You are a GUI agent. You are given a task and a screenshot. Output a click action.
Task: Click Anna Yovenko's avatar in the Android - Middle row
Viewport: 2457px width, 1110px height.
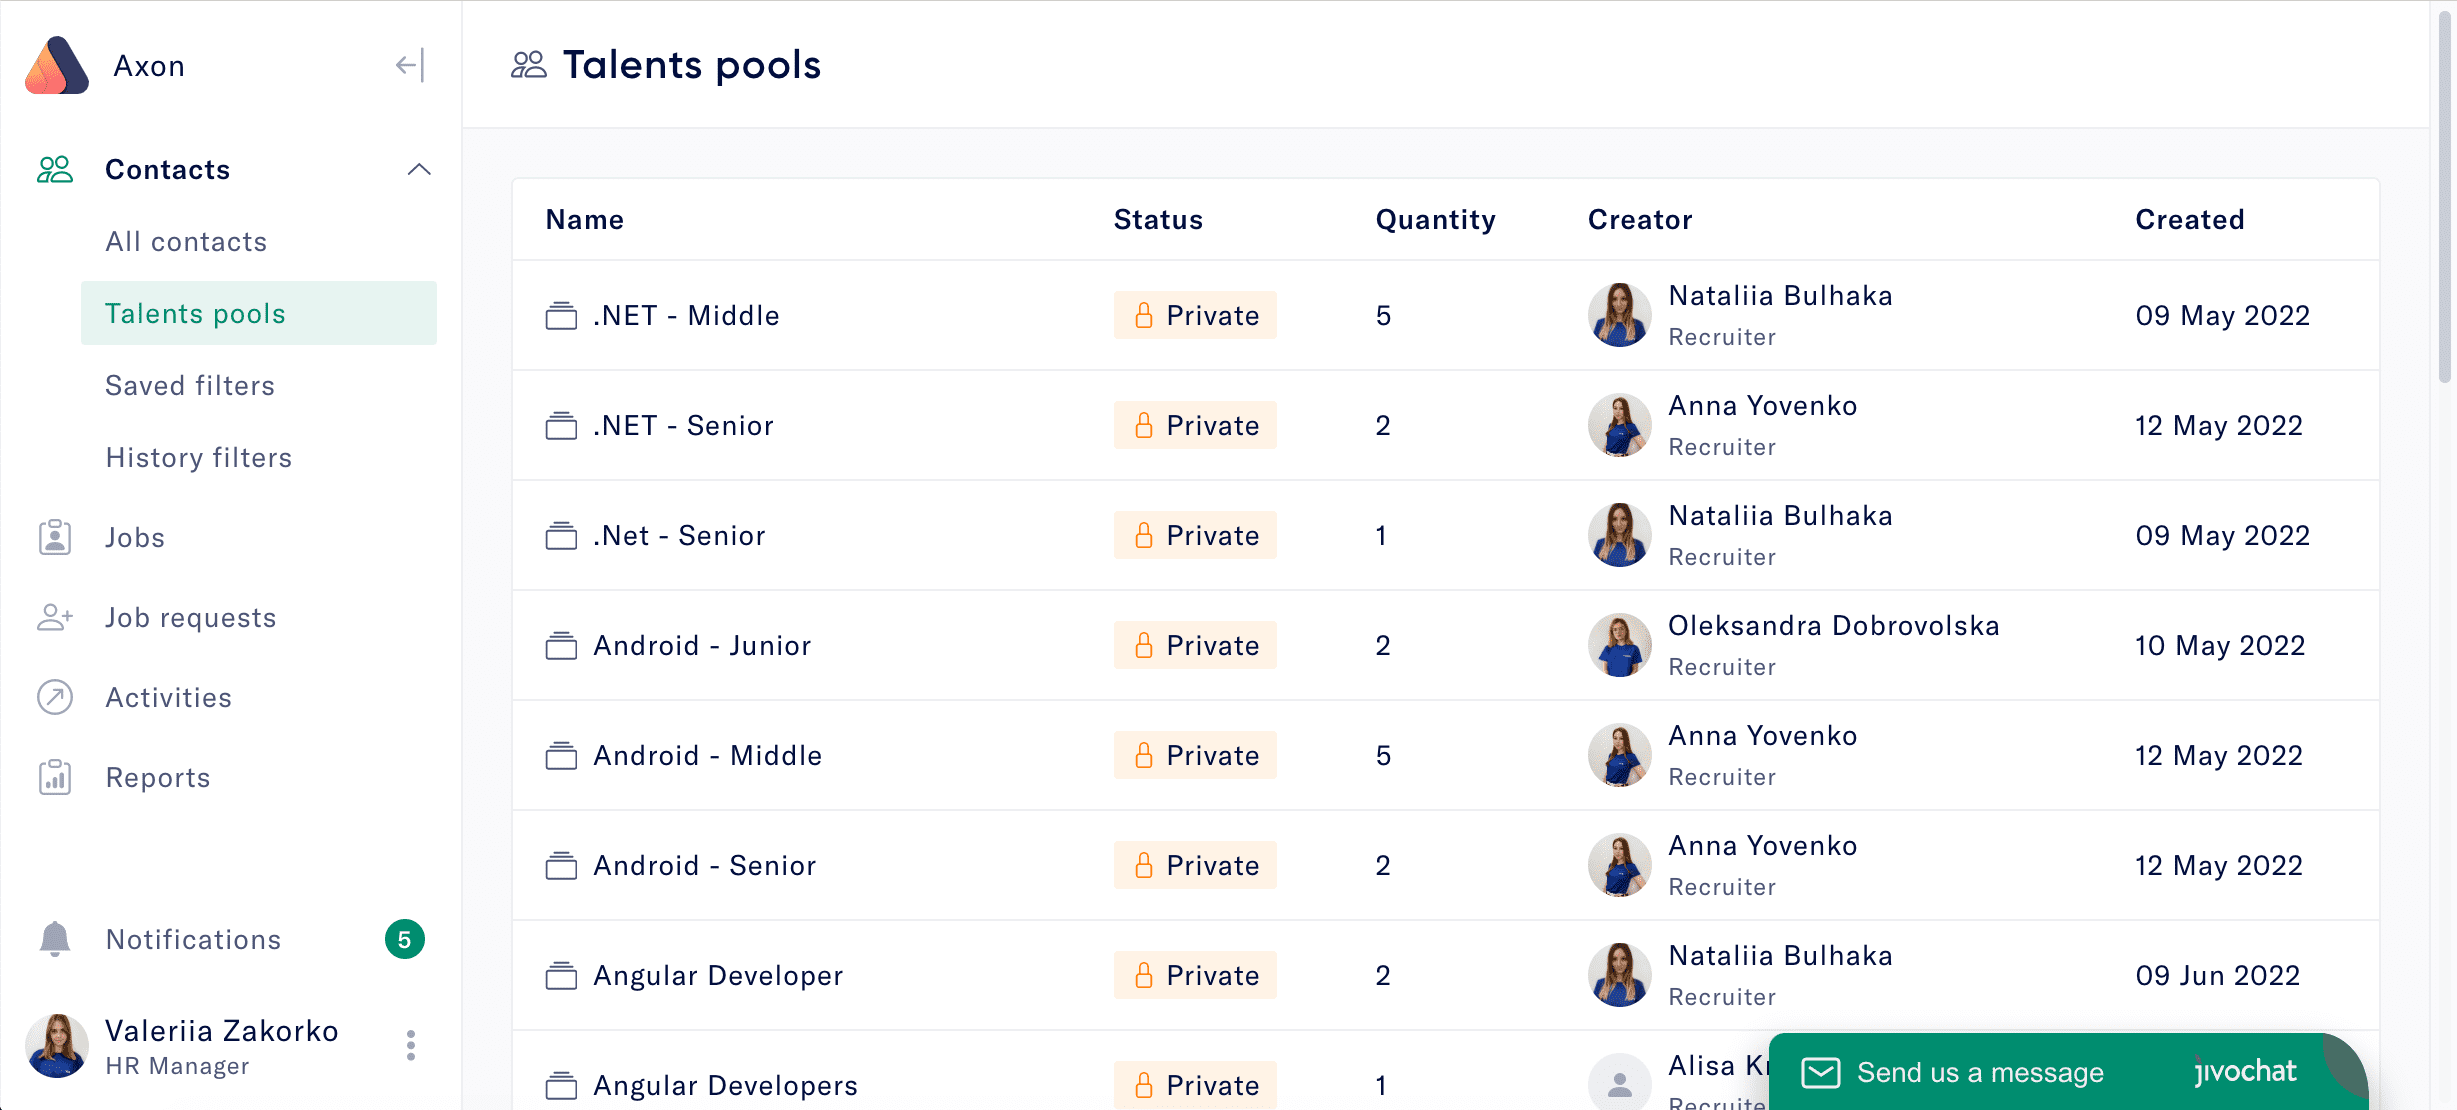click(1619, 755)
